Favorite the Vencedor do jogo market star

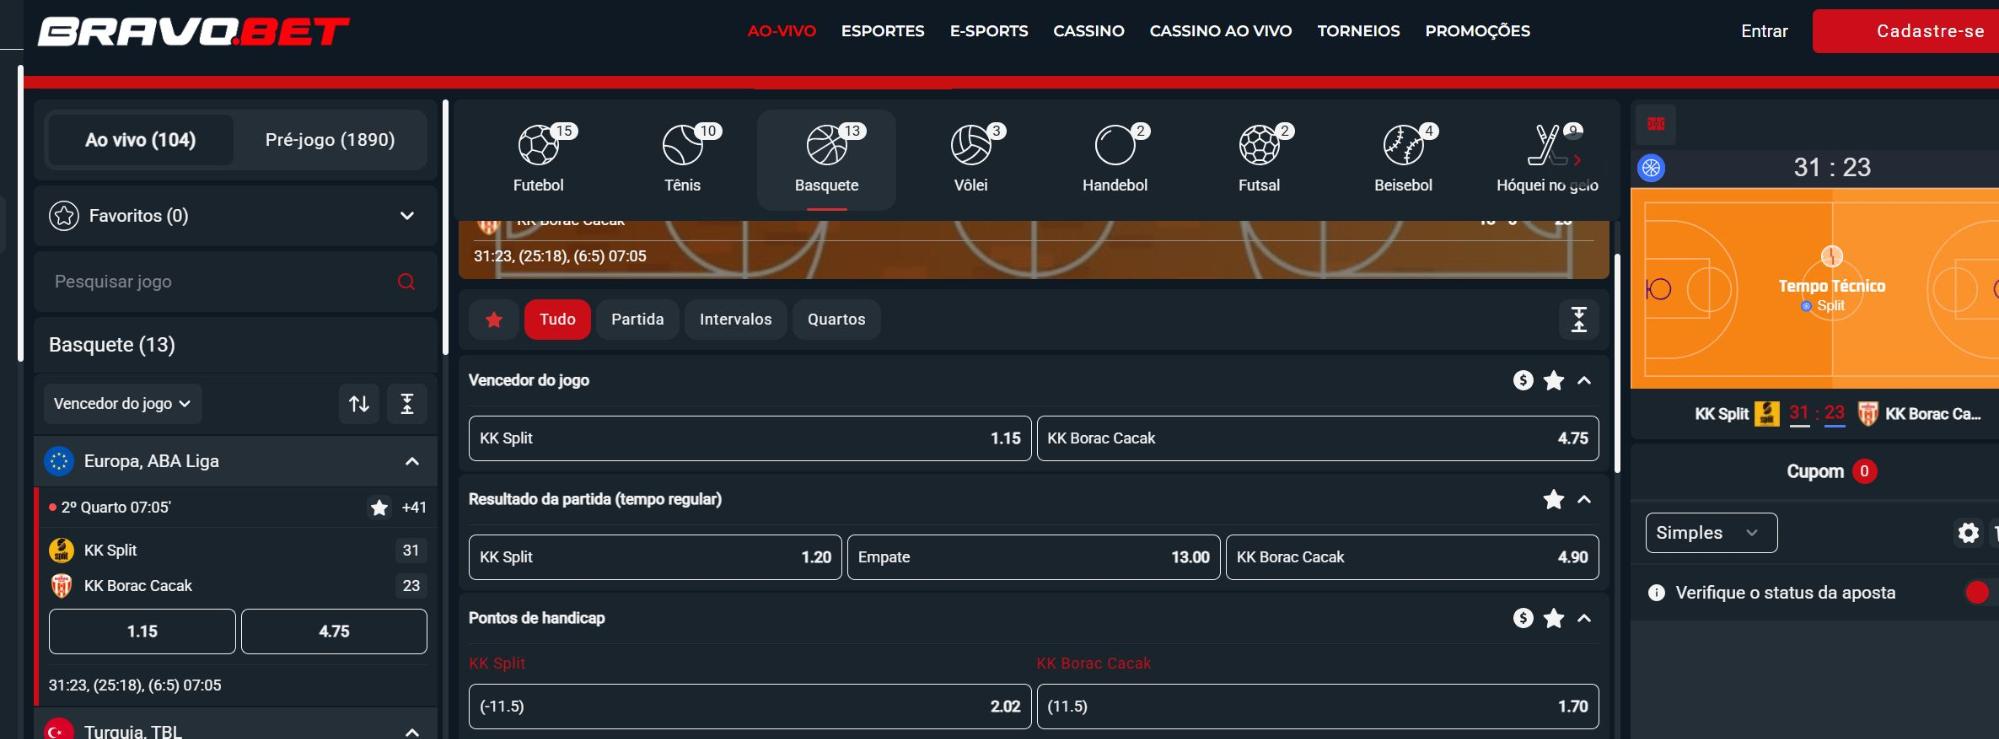click(x=1554, y=380)
